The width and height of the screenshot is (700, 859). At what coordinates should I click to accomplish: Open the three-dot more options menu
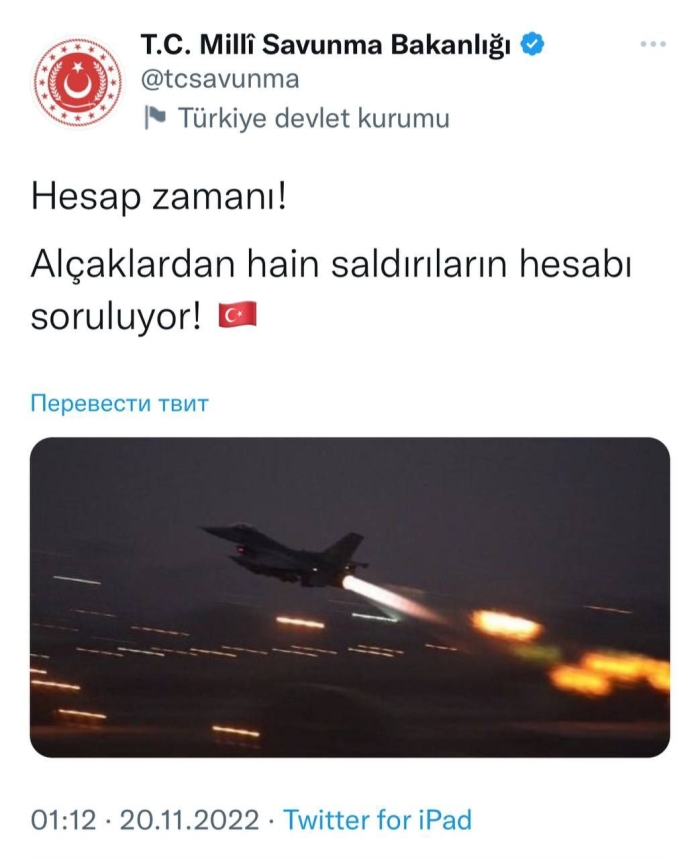pos(653,44)
